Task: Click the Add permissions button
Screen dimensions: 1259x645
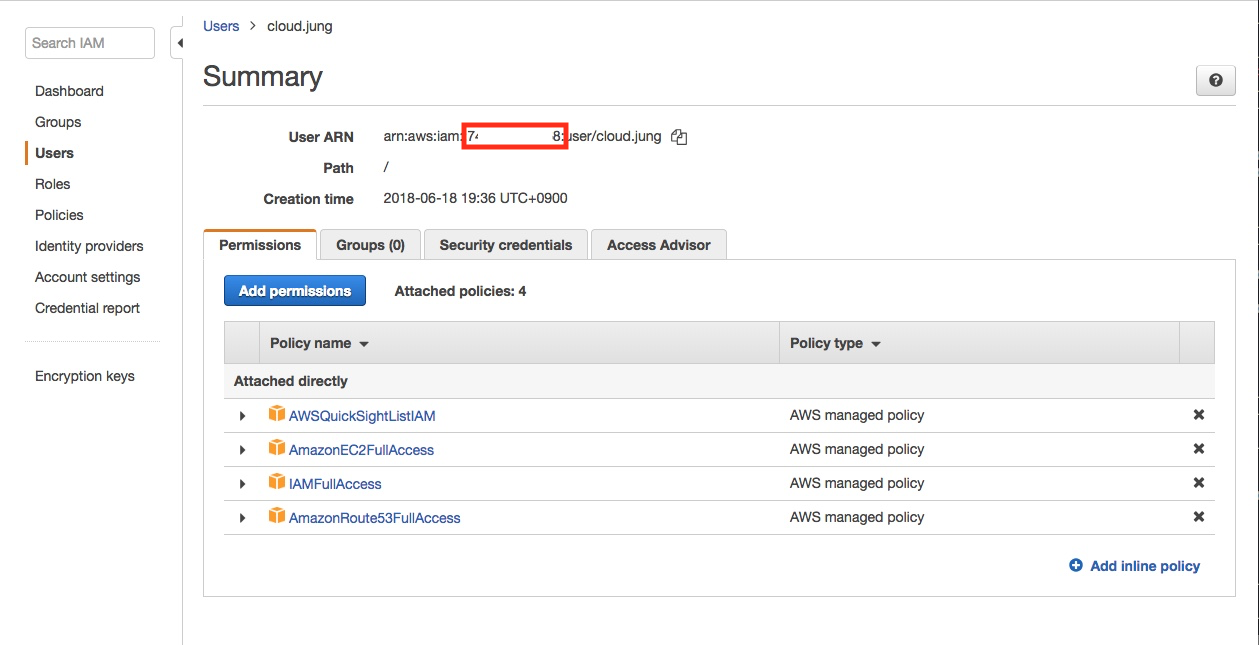Action: click(x=294, y=291)
